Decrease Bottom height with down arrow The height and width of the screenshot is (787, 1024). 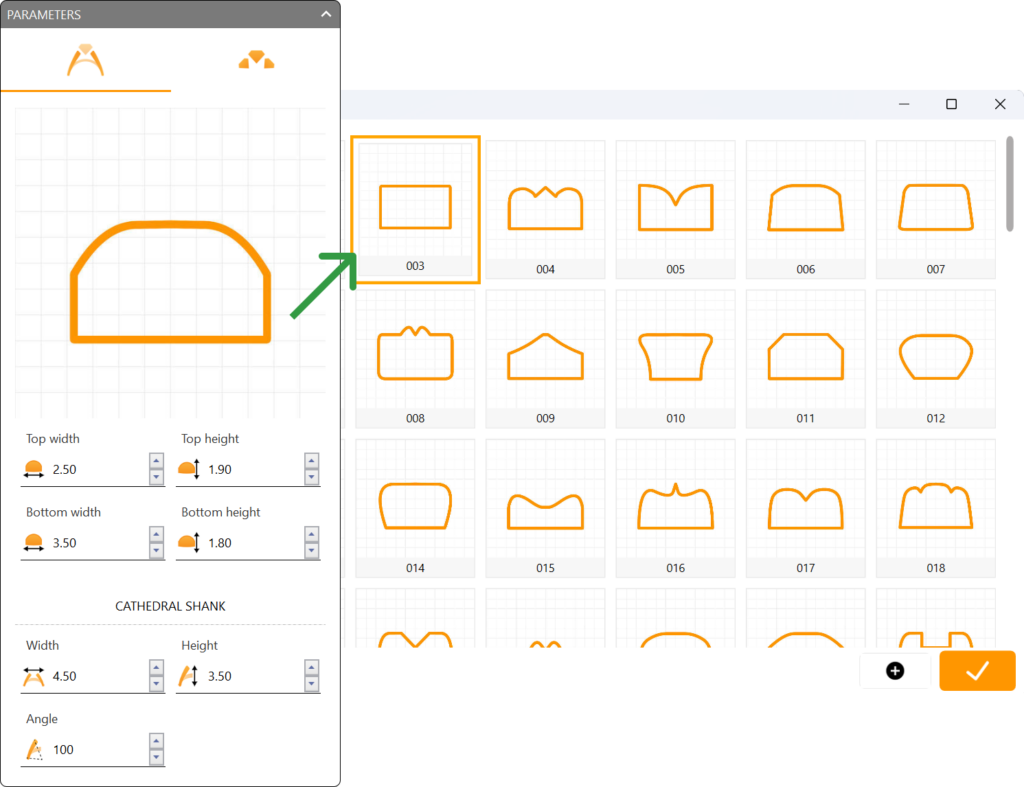312,551
